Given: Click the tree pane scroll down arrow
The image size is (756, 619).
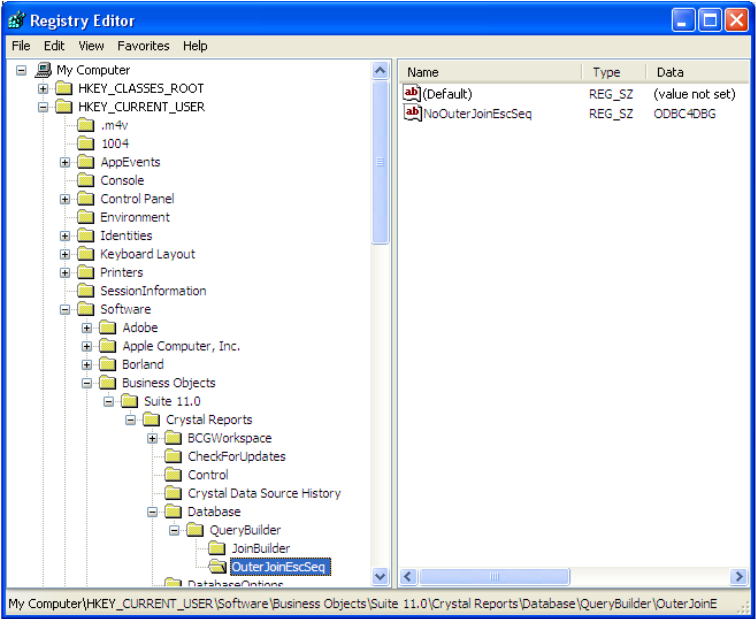Looking at the screenshot, I should coord(380,577).
